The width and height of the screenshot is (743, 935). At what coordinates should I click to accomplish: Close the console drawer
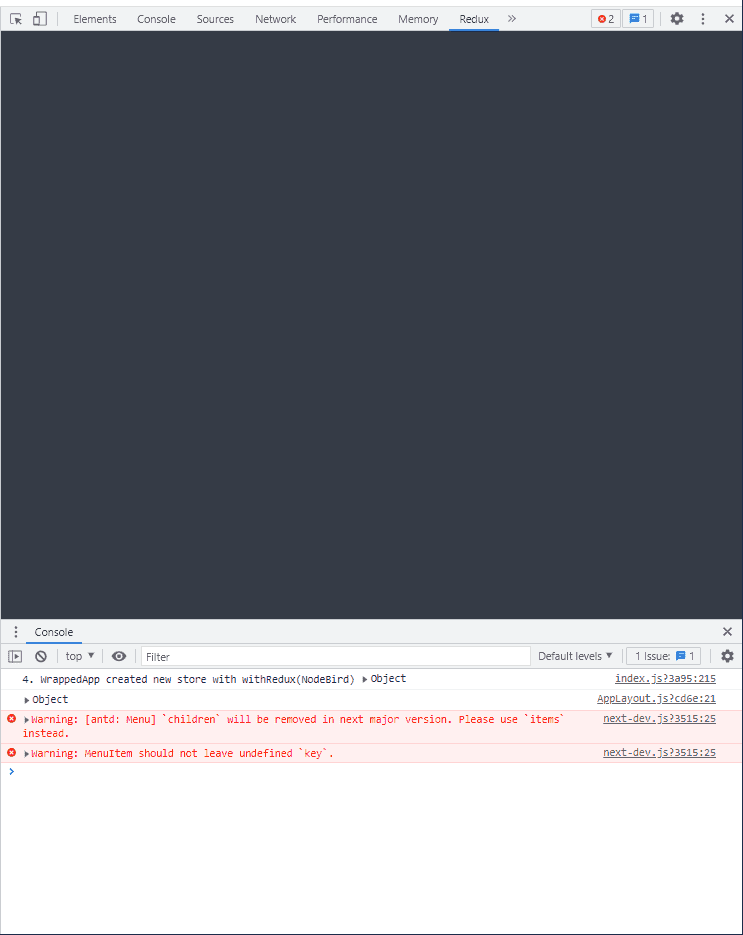coord(727,631)
